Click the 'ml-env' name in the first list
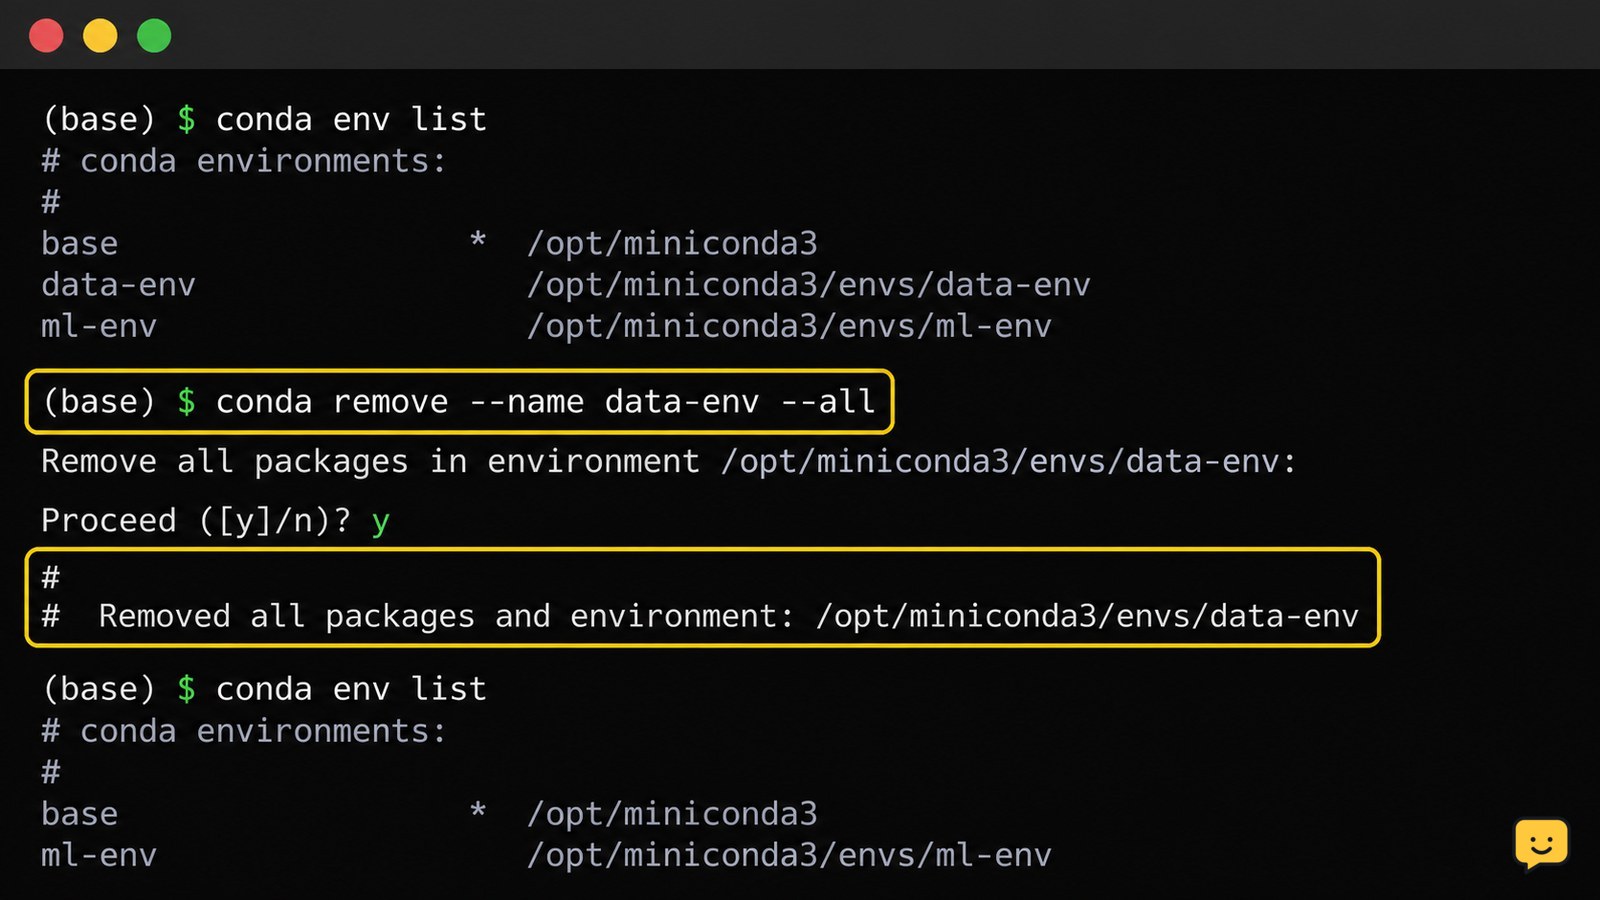The width and height of the screenshot is (1600, 900). click(x=99, y=326)
